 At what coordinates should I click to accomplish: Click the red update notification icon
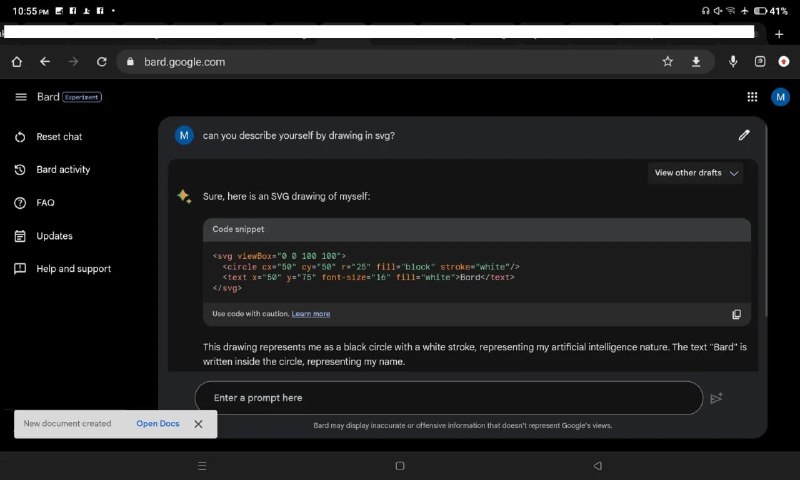click(x=784, y=62)
